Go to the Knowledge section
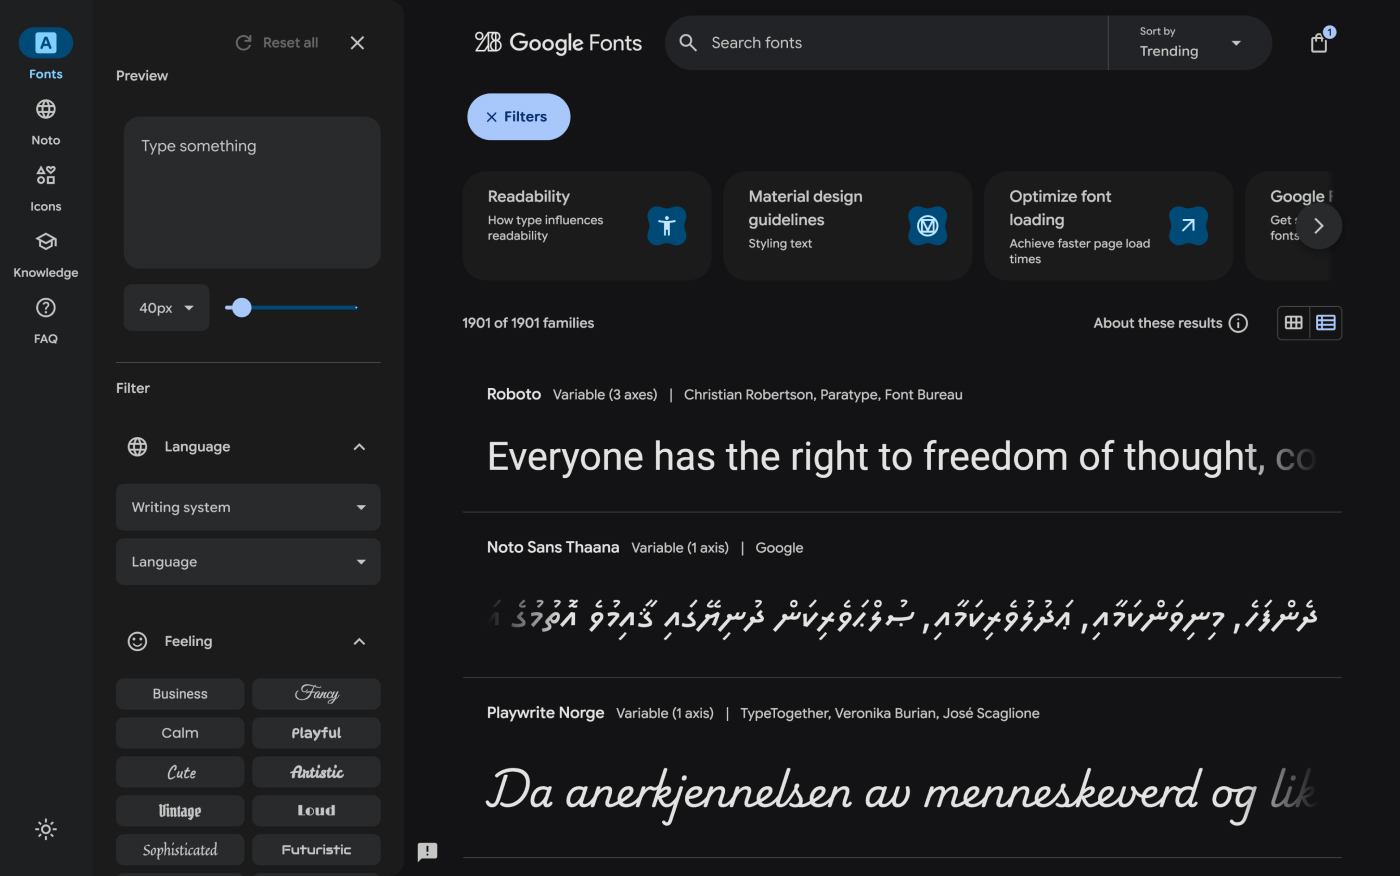This screenshot has height=876, width=1400. coord(46,242)
